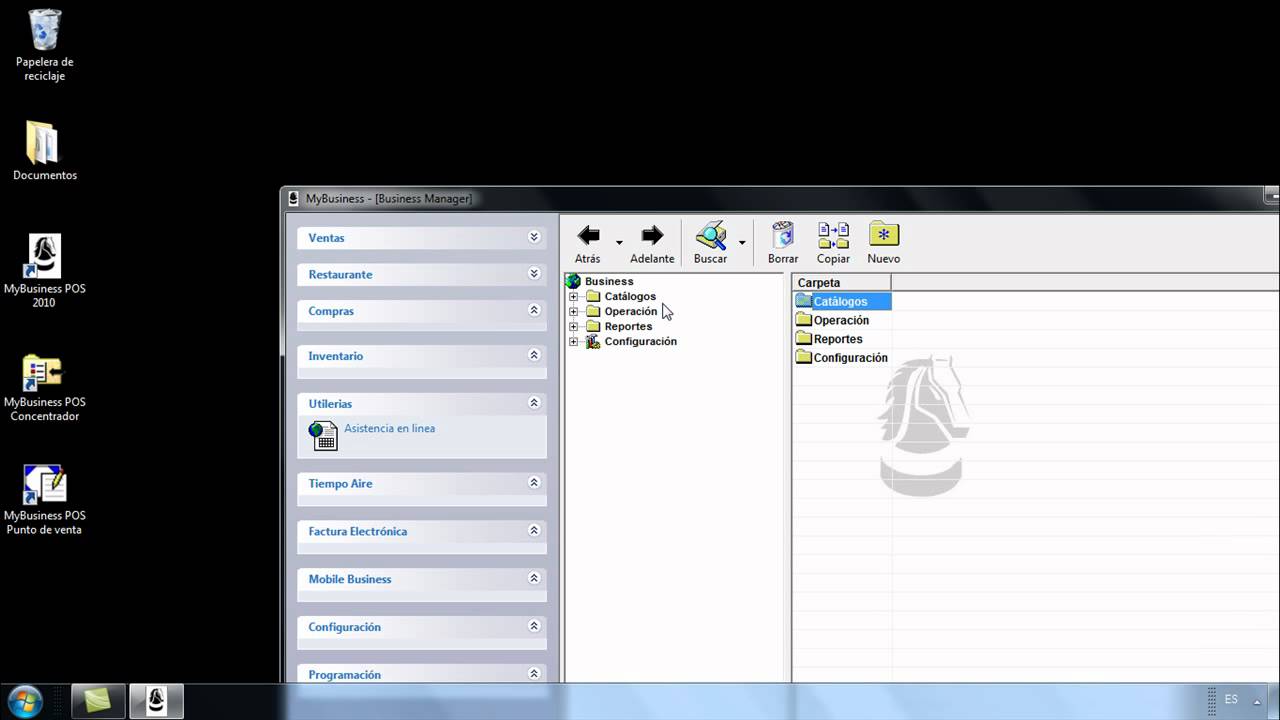Click the Tiempo Aire panel title
The image size is (1280, 720).
click(340, 483)
